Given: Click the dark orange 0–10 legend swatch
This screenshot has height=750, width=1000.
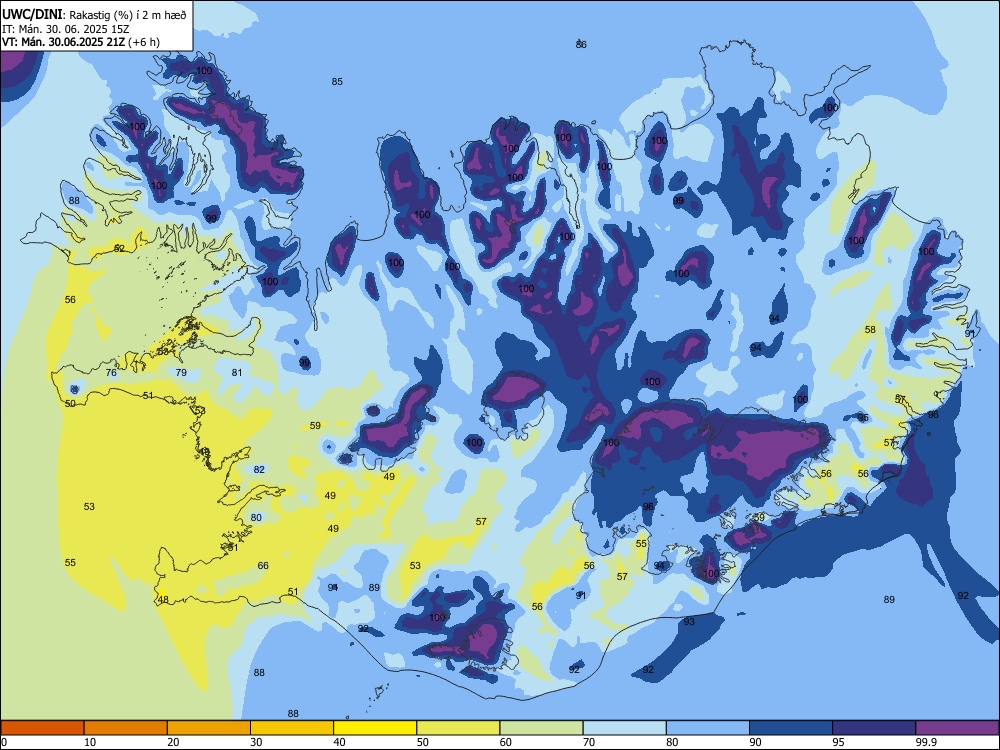Looking at the screenshot, I should pyautogui.click(x=42, y=728).
